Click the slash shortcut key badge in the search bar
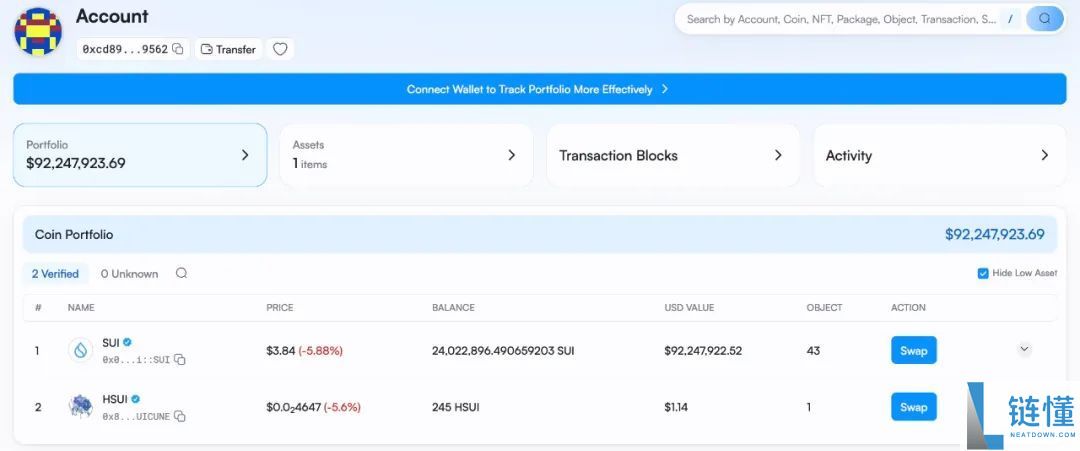 (1010, 19)
